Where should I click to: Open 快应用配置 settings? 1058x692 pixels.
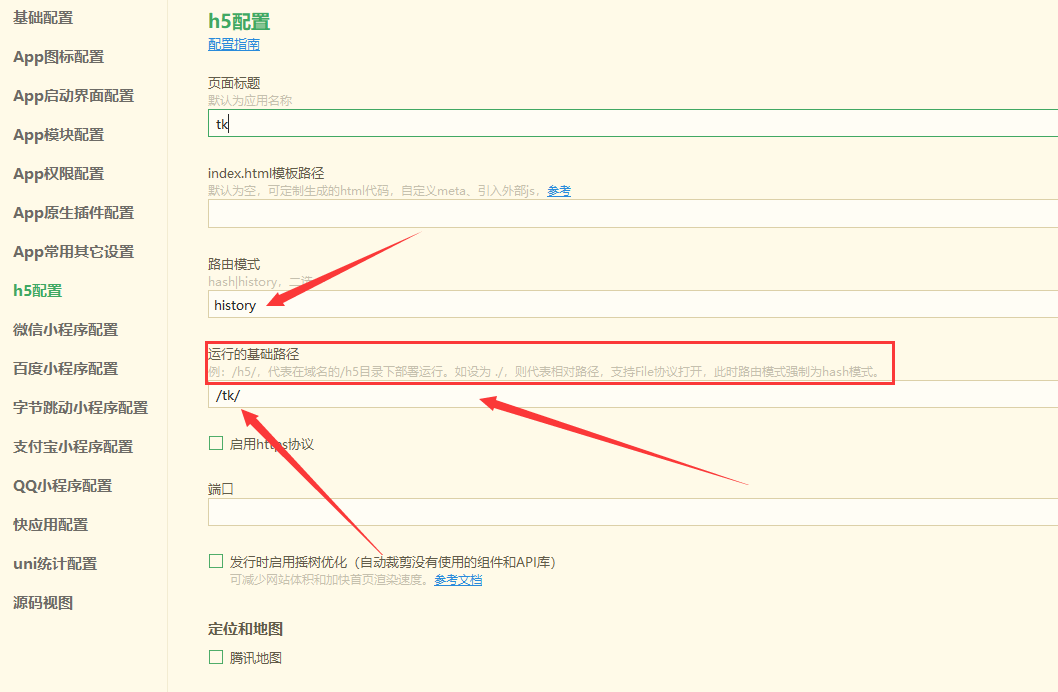(x=48, y=524)
